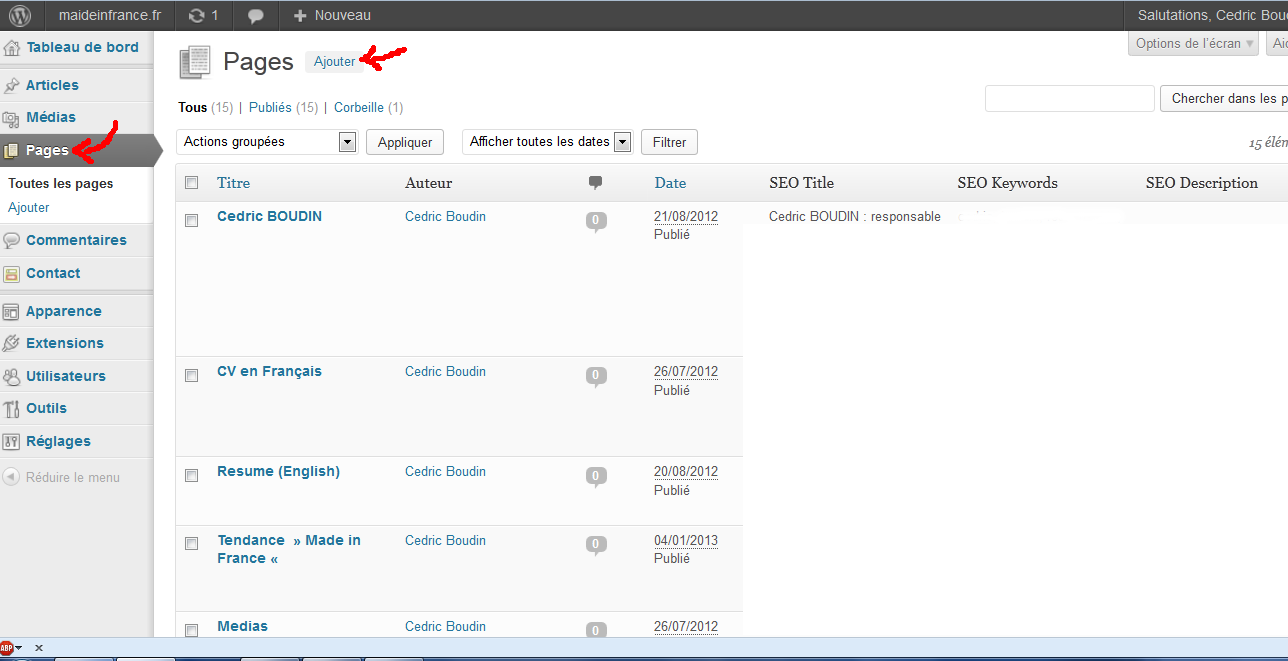
Task: Close the bottom bar with the x button
Action: pyautogui.click(x=38, y=648)
